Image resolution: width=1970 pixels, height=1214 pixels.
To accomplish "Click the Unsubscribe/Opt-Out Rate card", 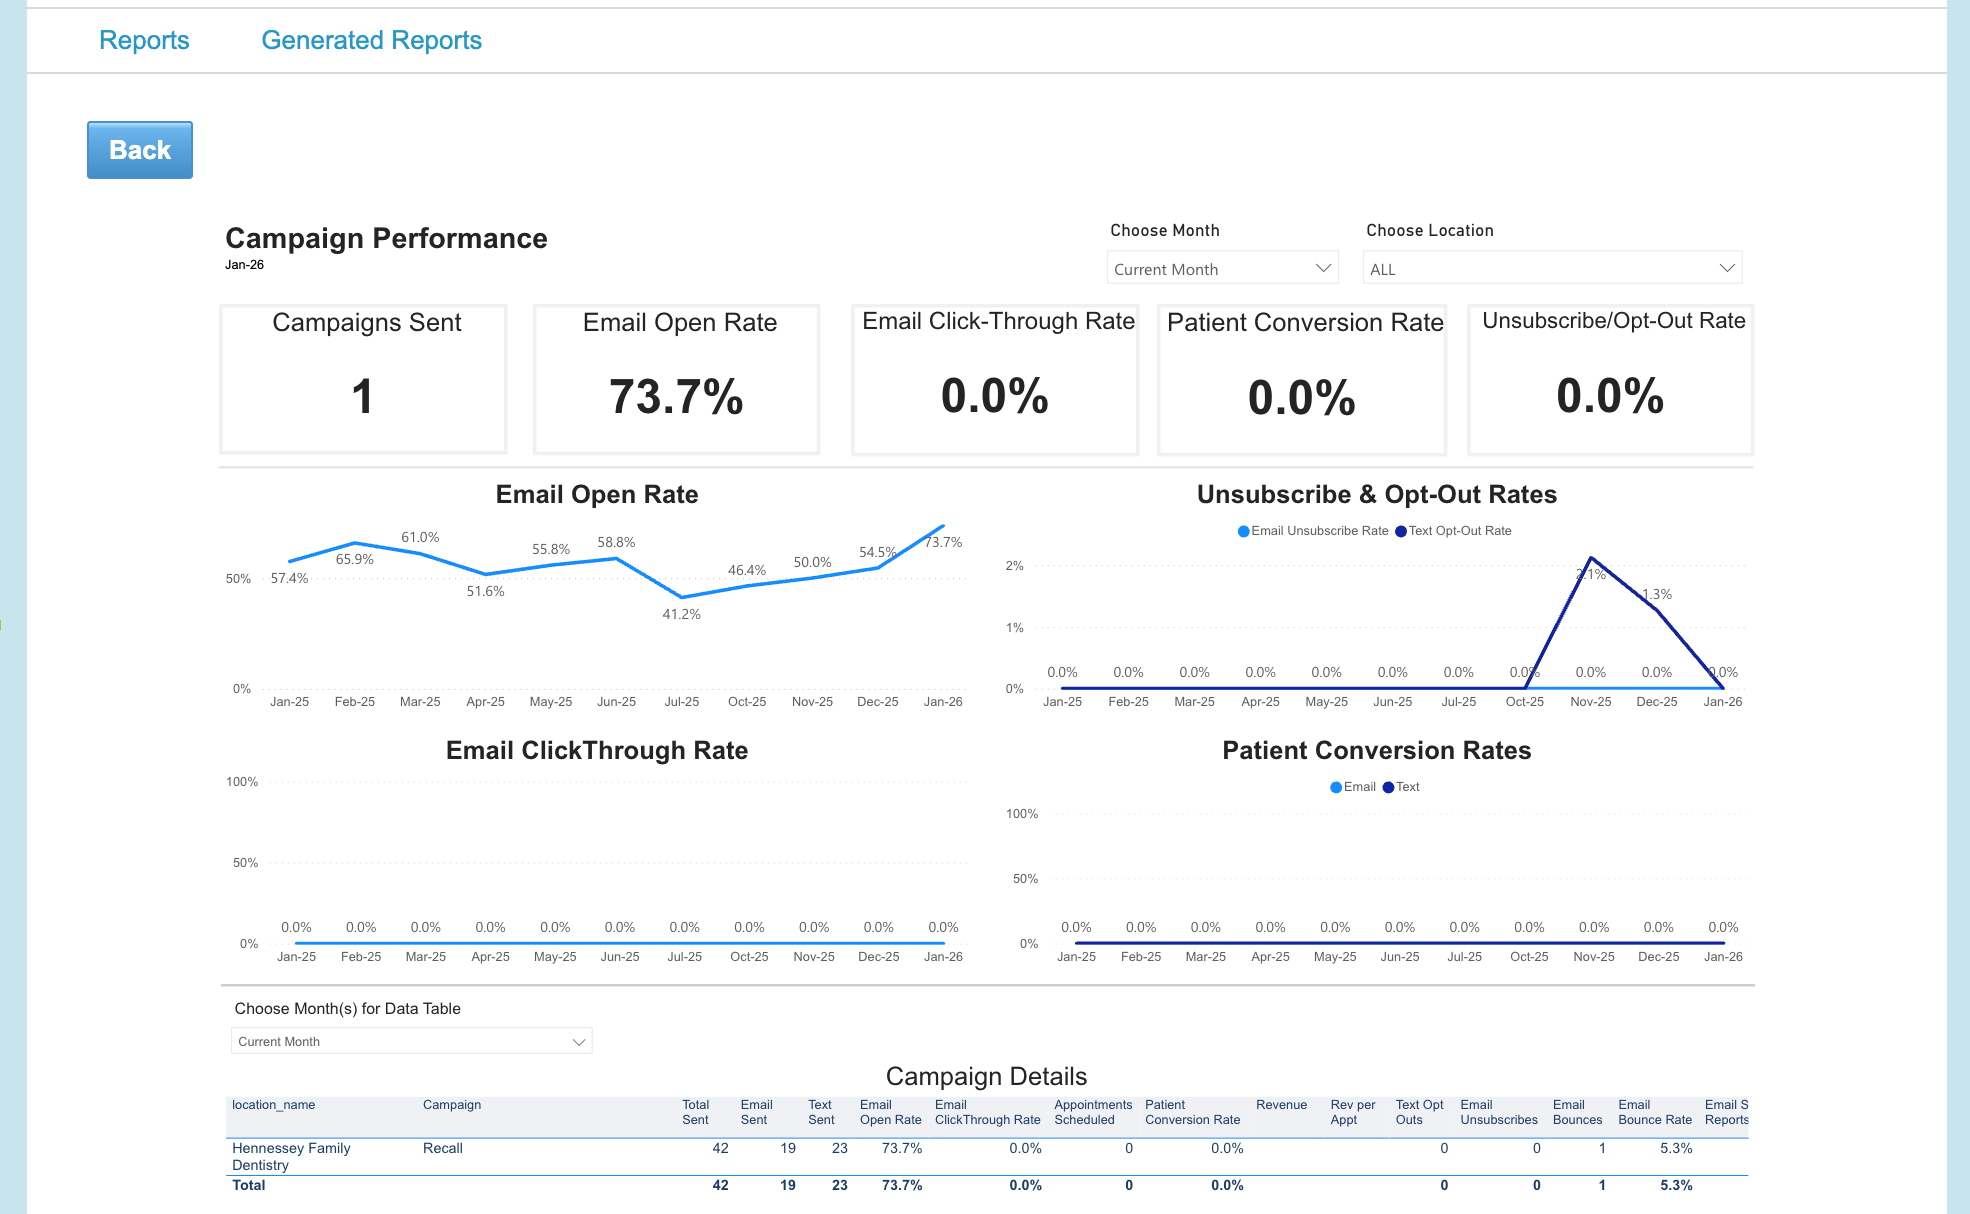I will click(x=1610, y=380).
